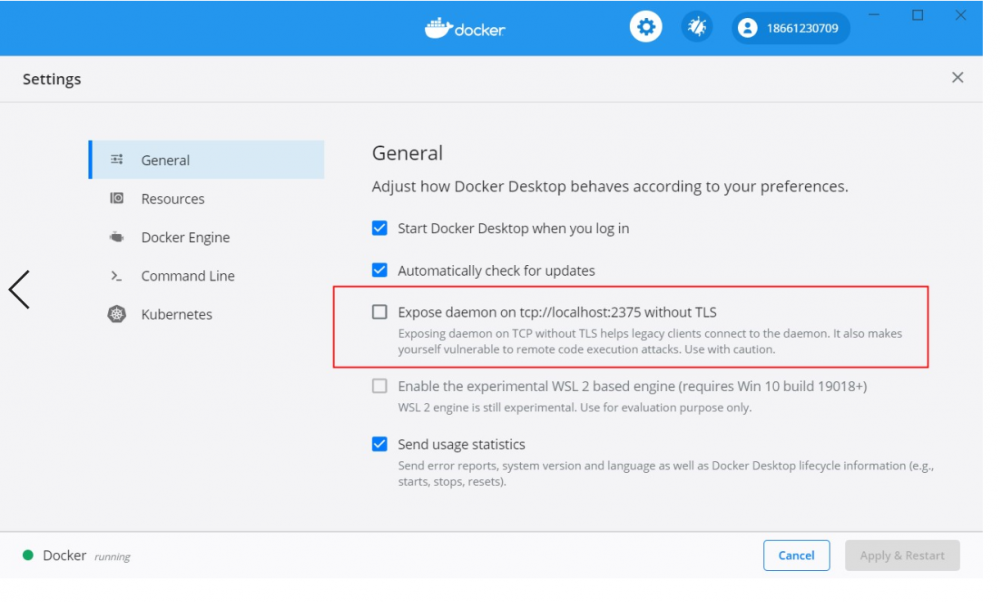Click the Cancel button
Image resolution: width=1000 pixels, height=602 pixels.
[797, 555]
